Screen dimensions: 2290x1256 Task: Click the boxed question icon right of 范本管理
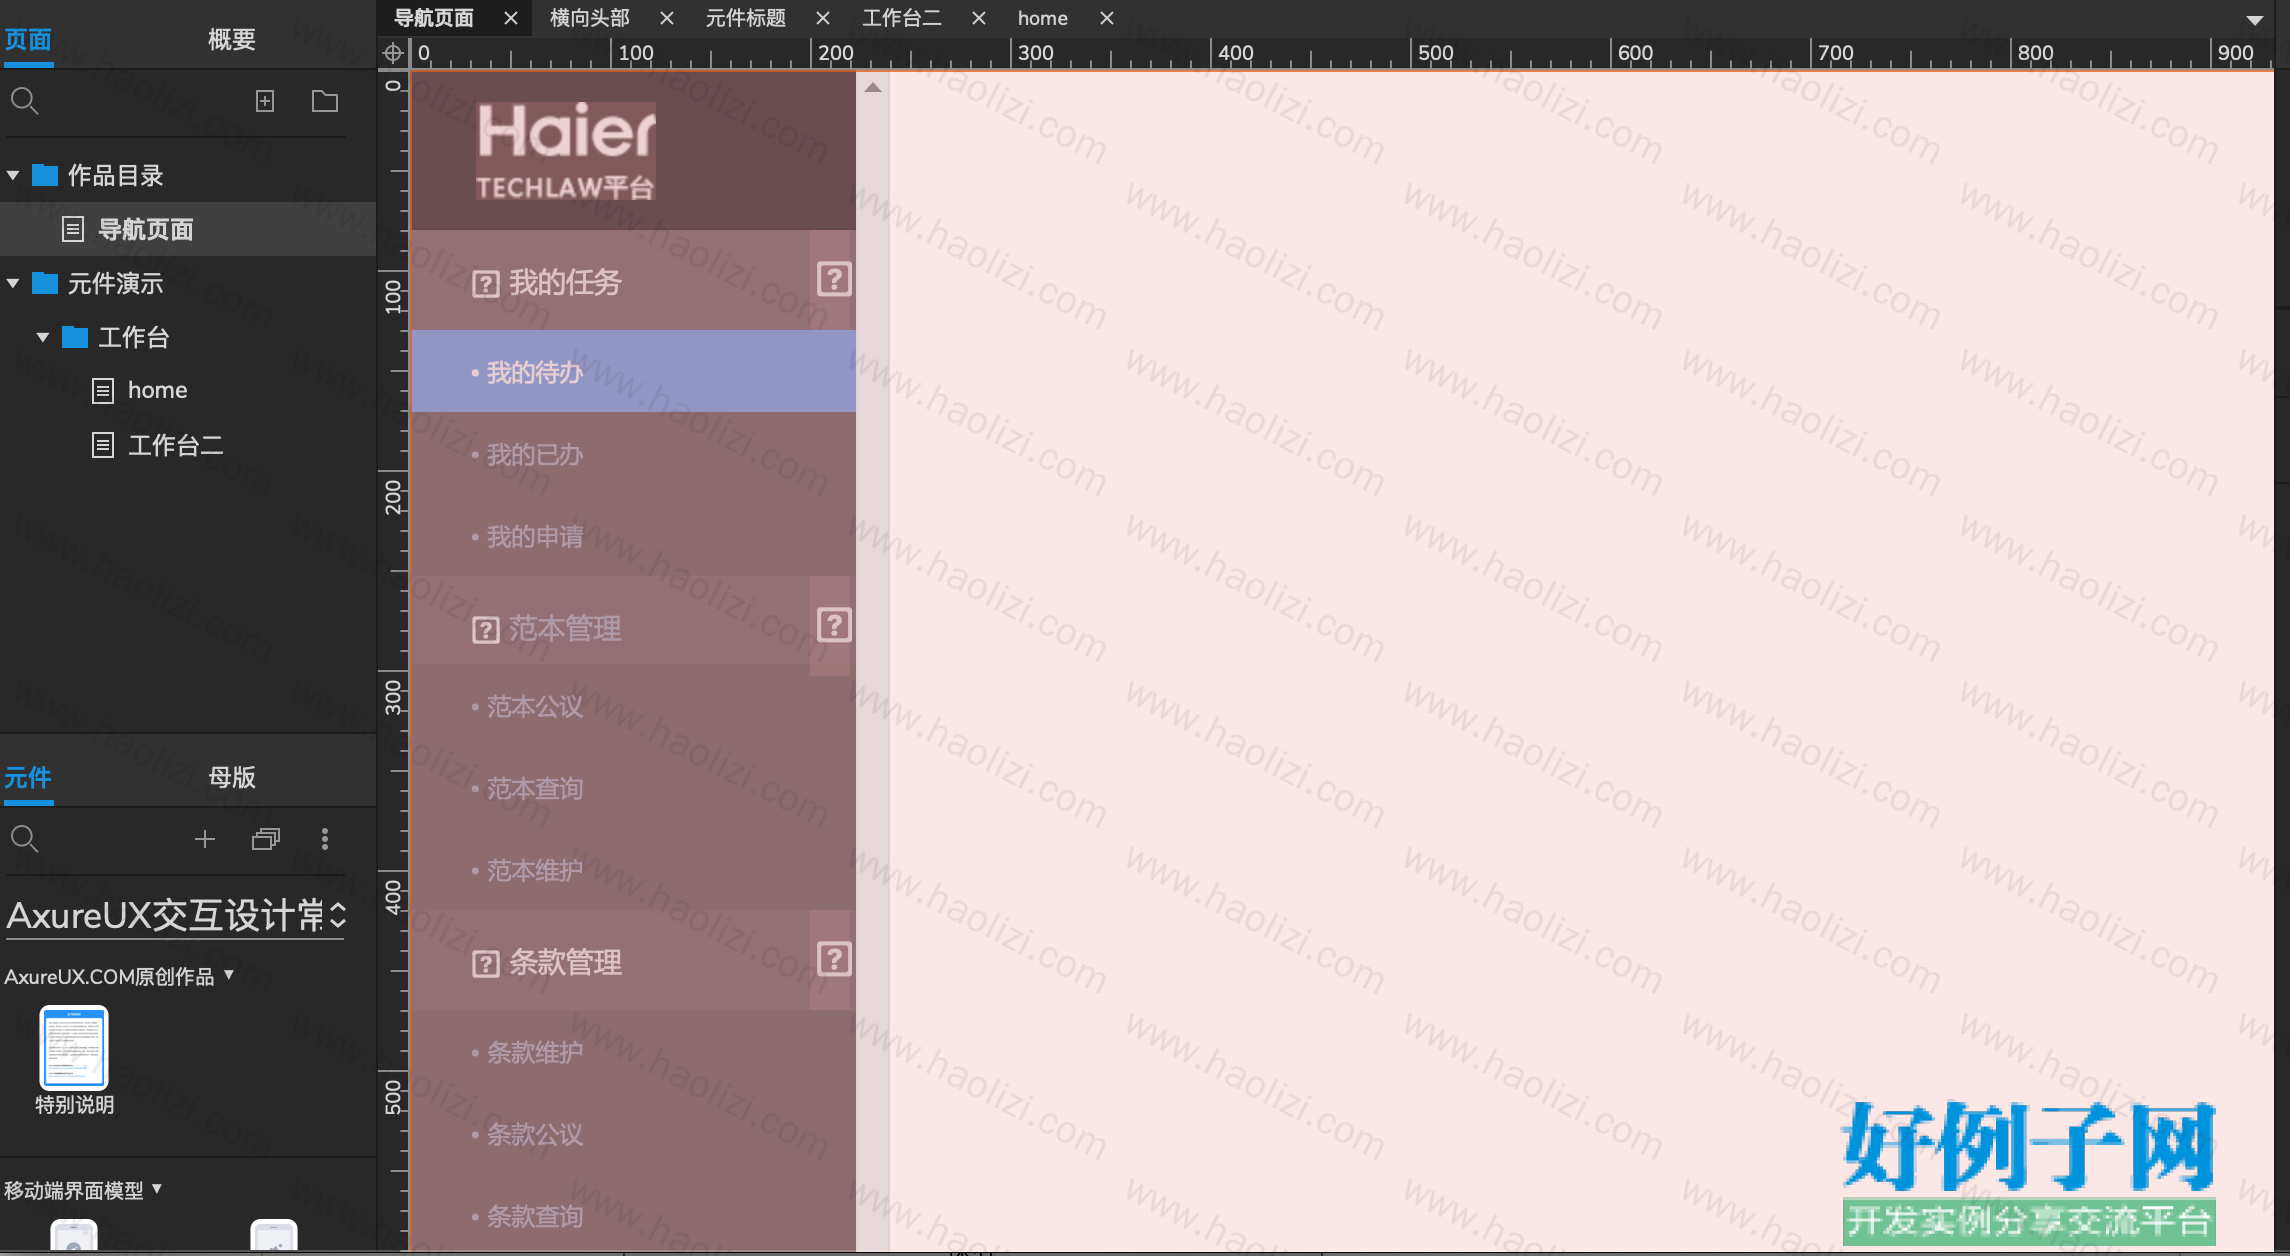(x=834, y=625)
